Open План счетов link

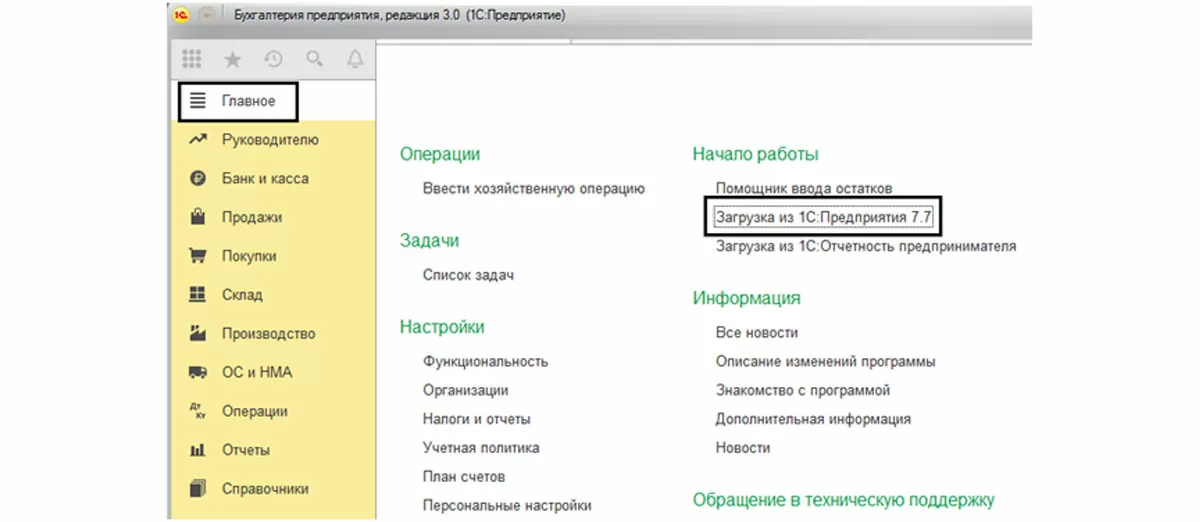pos(464,477)
